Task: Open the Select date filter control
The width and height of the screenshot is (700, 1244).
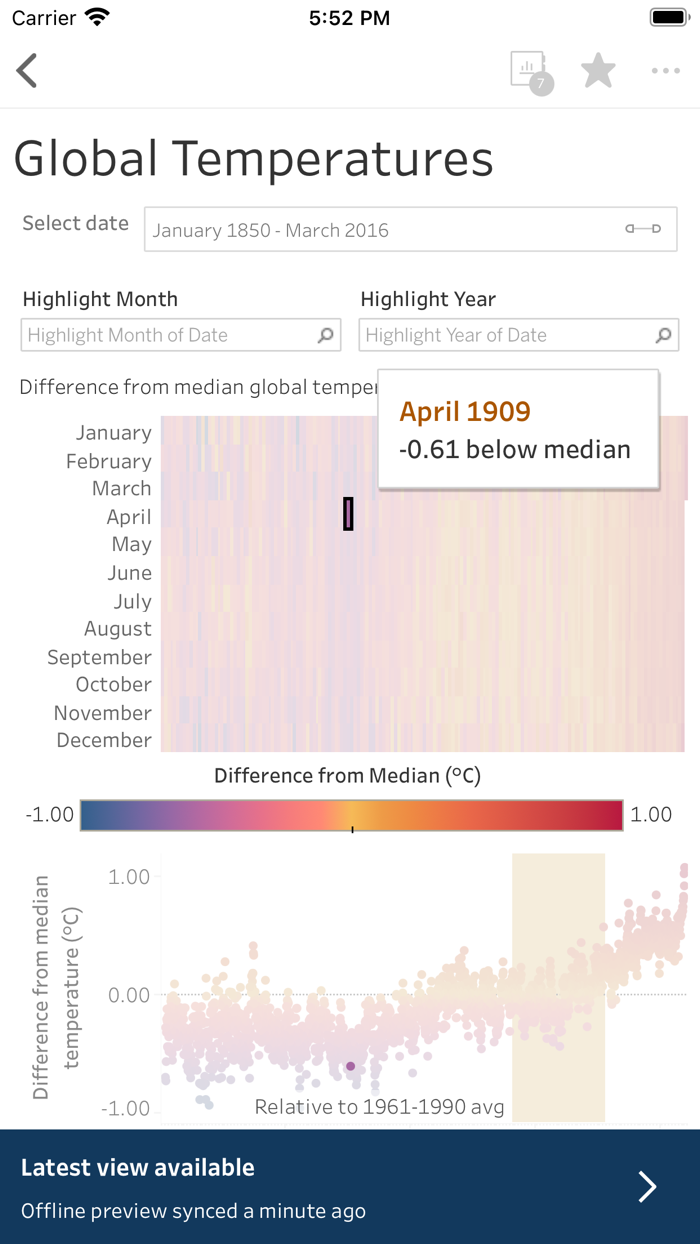Action: click(410, 229)
